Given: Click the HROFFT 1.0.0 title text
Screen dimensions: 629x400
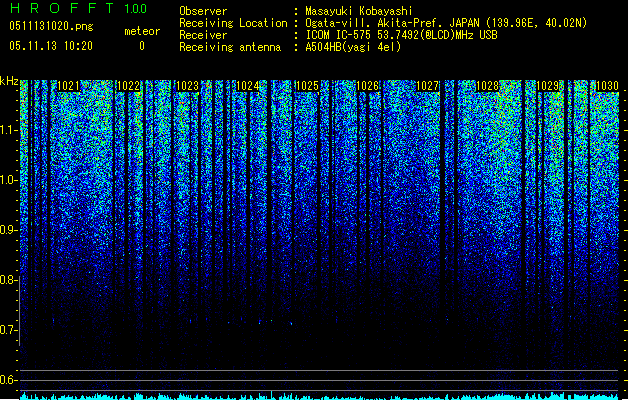Looking at the screenshot, I should pyautogui.click(x=78, y=8).
